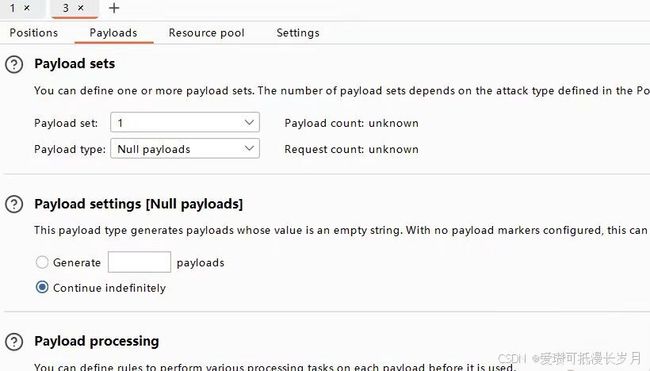Open help for Payload settings section
This screenshot has height=371, width=650.
[x=14, y=204]
